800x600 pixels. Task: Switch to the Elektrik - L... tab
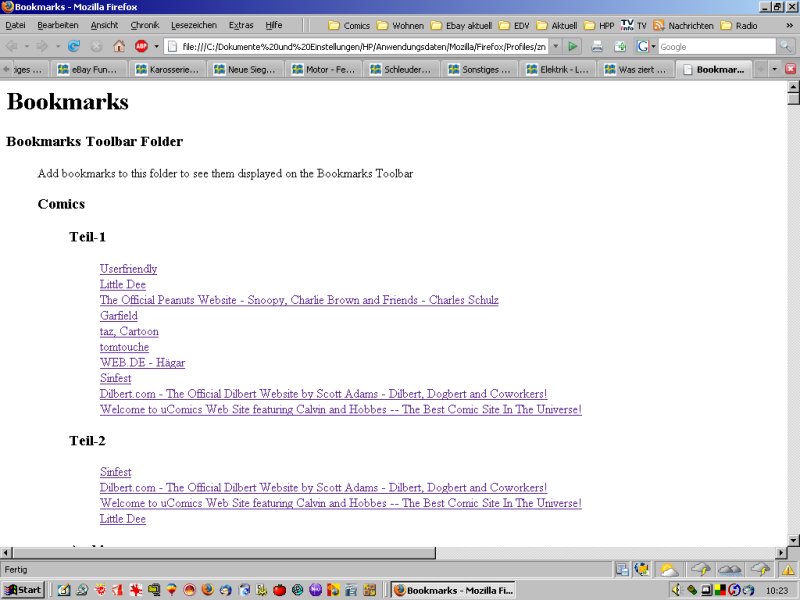click(x=557, y=69)
